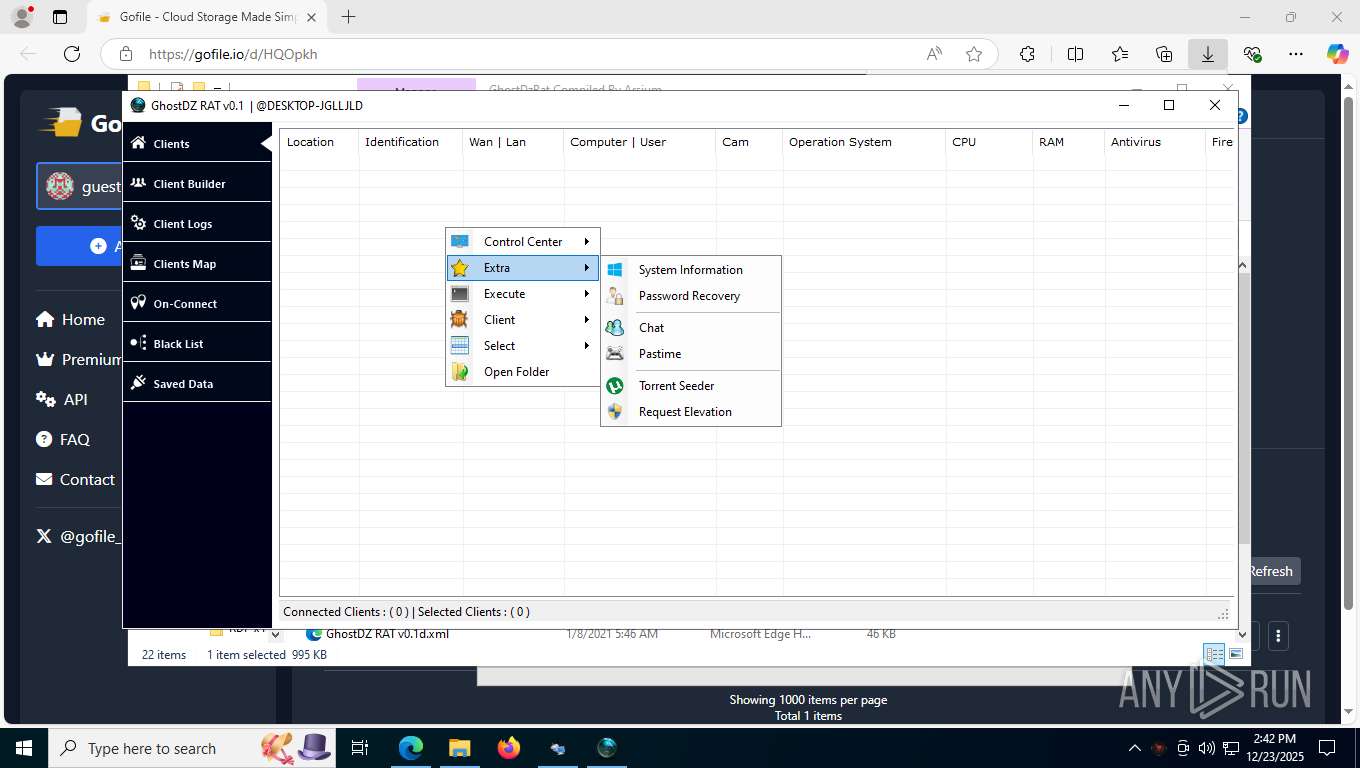Choose Pastime menu entry
The height and width of the screenshot is (768, 1360).
click(x=691, y=353)
